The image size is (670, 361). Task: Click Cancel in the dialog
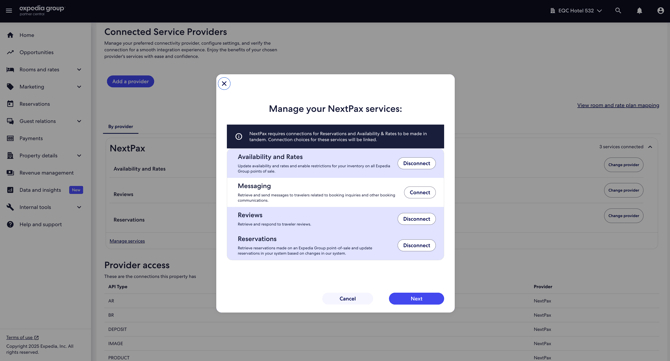click(x=347, y=299)
